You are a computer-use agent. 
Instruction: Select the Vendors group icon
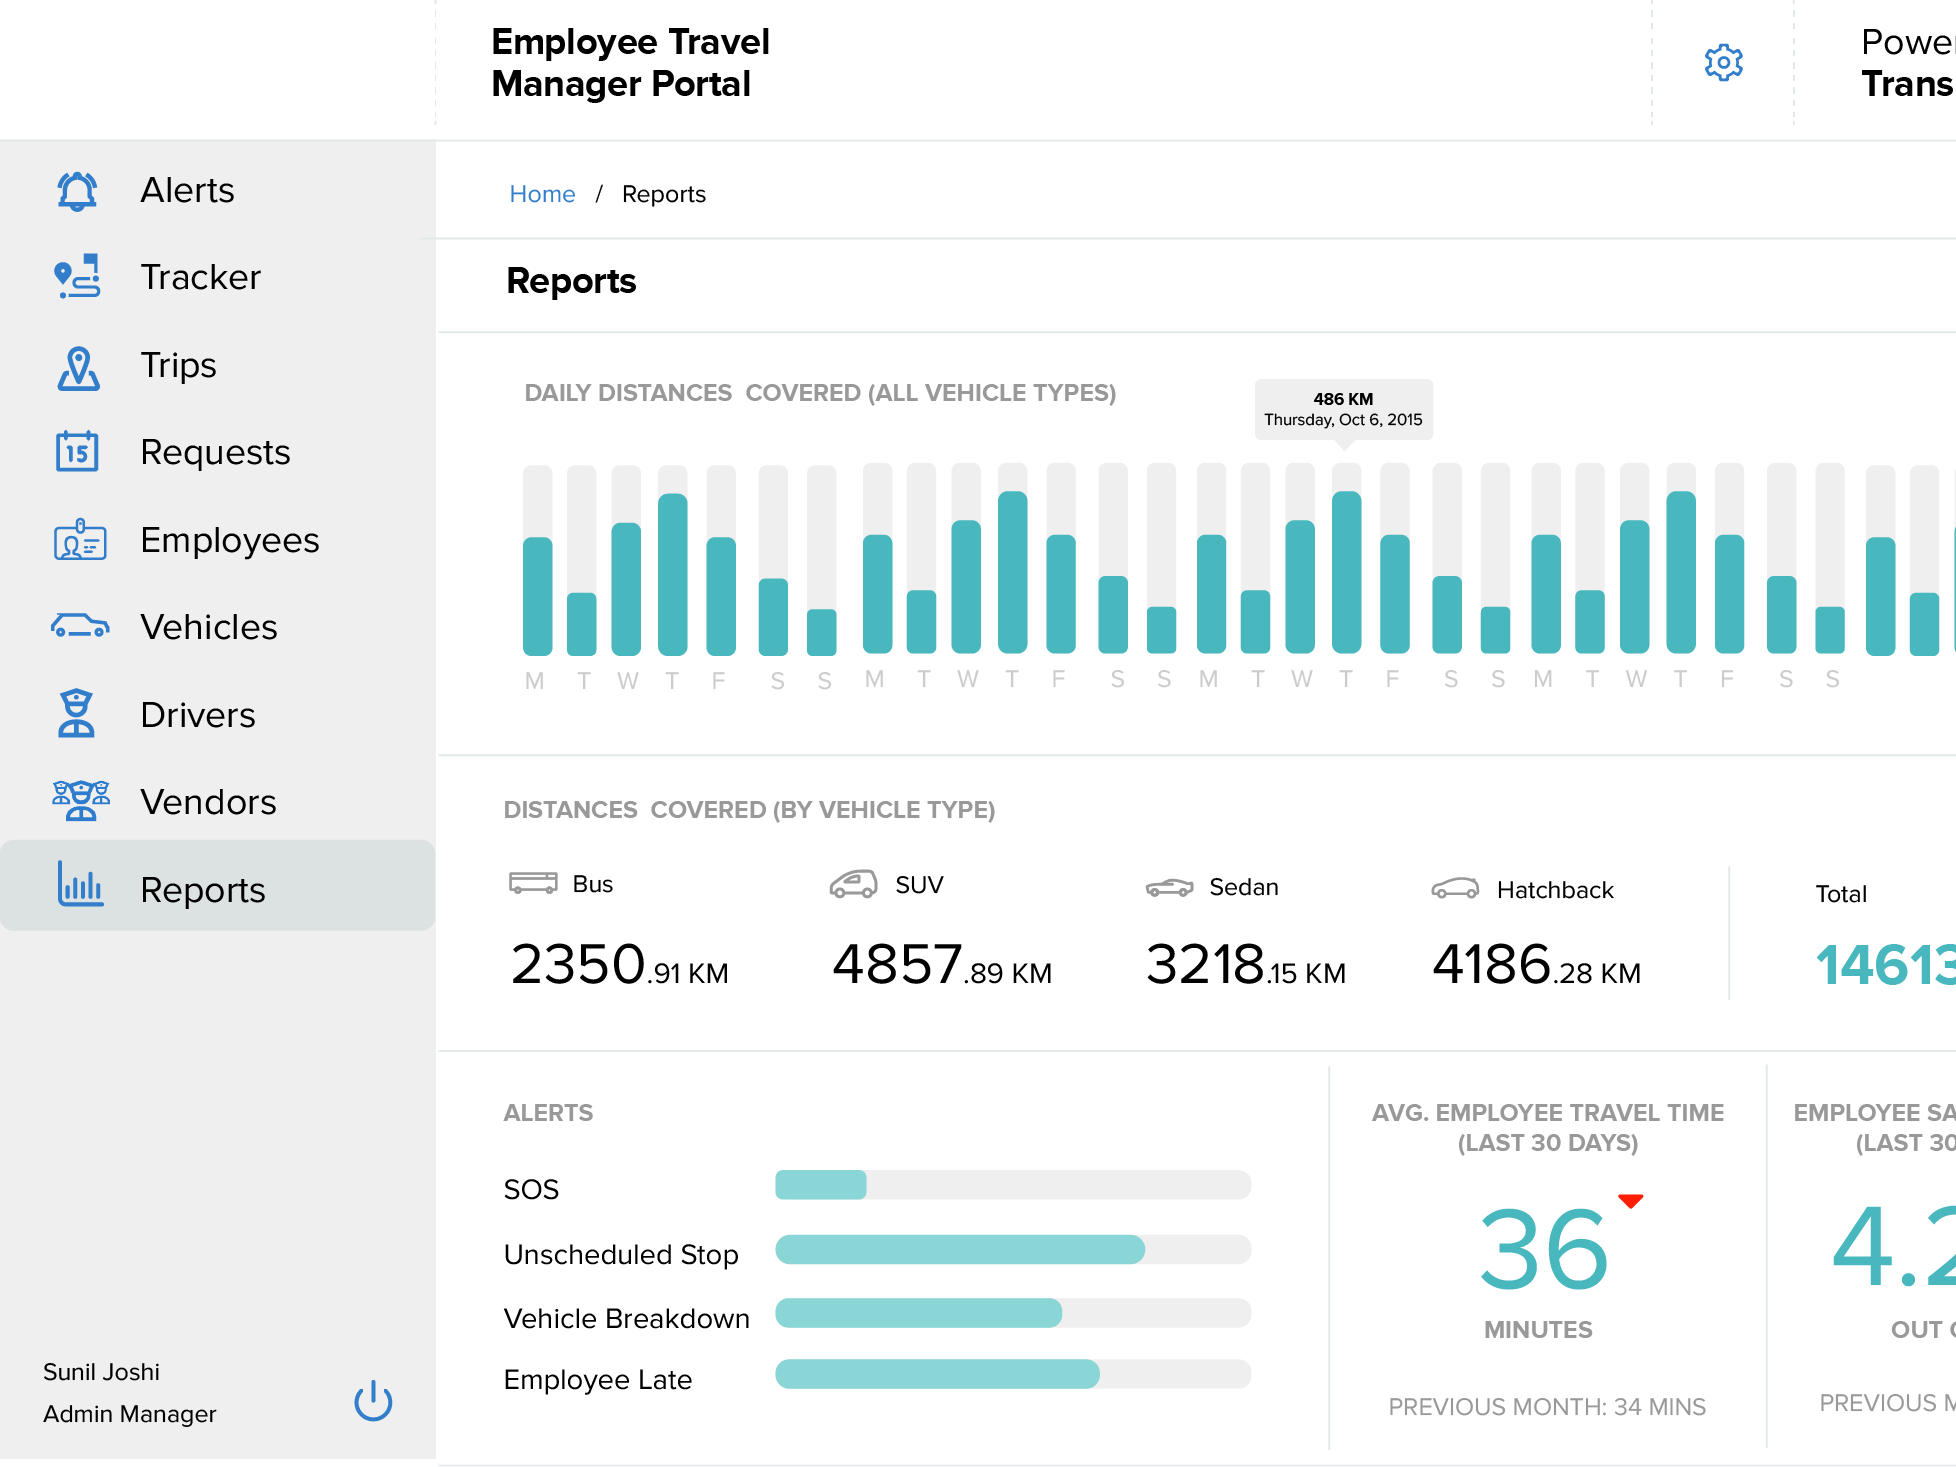tap(76, 801)
